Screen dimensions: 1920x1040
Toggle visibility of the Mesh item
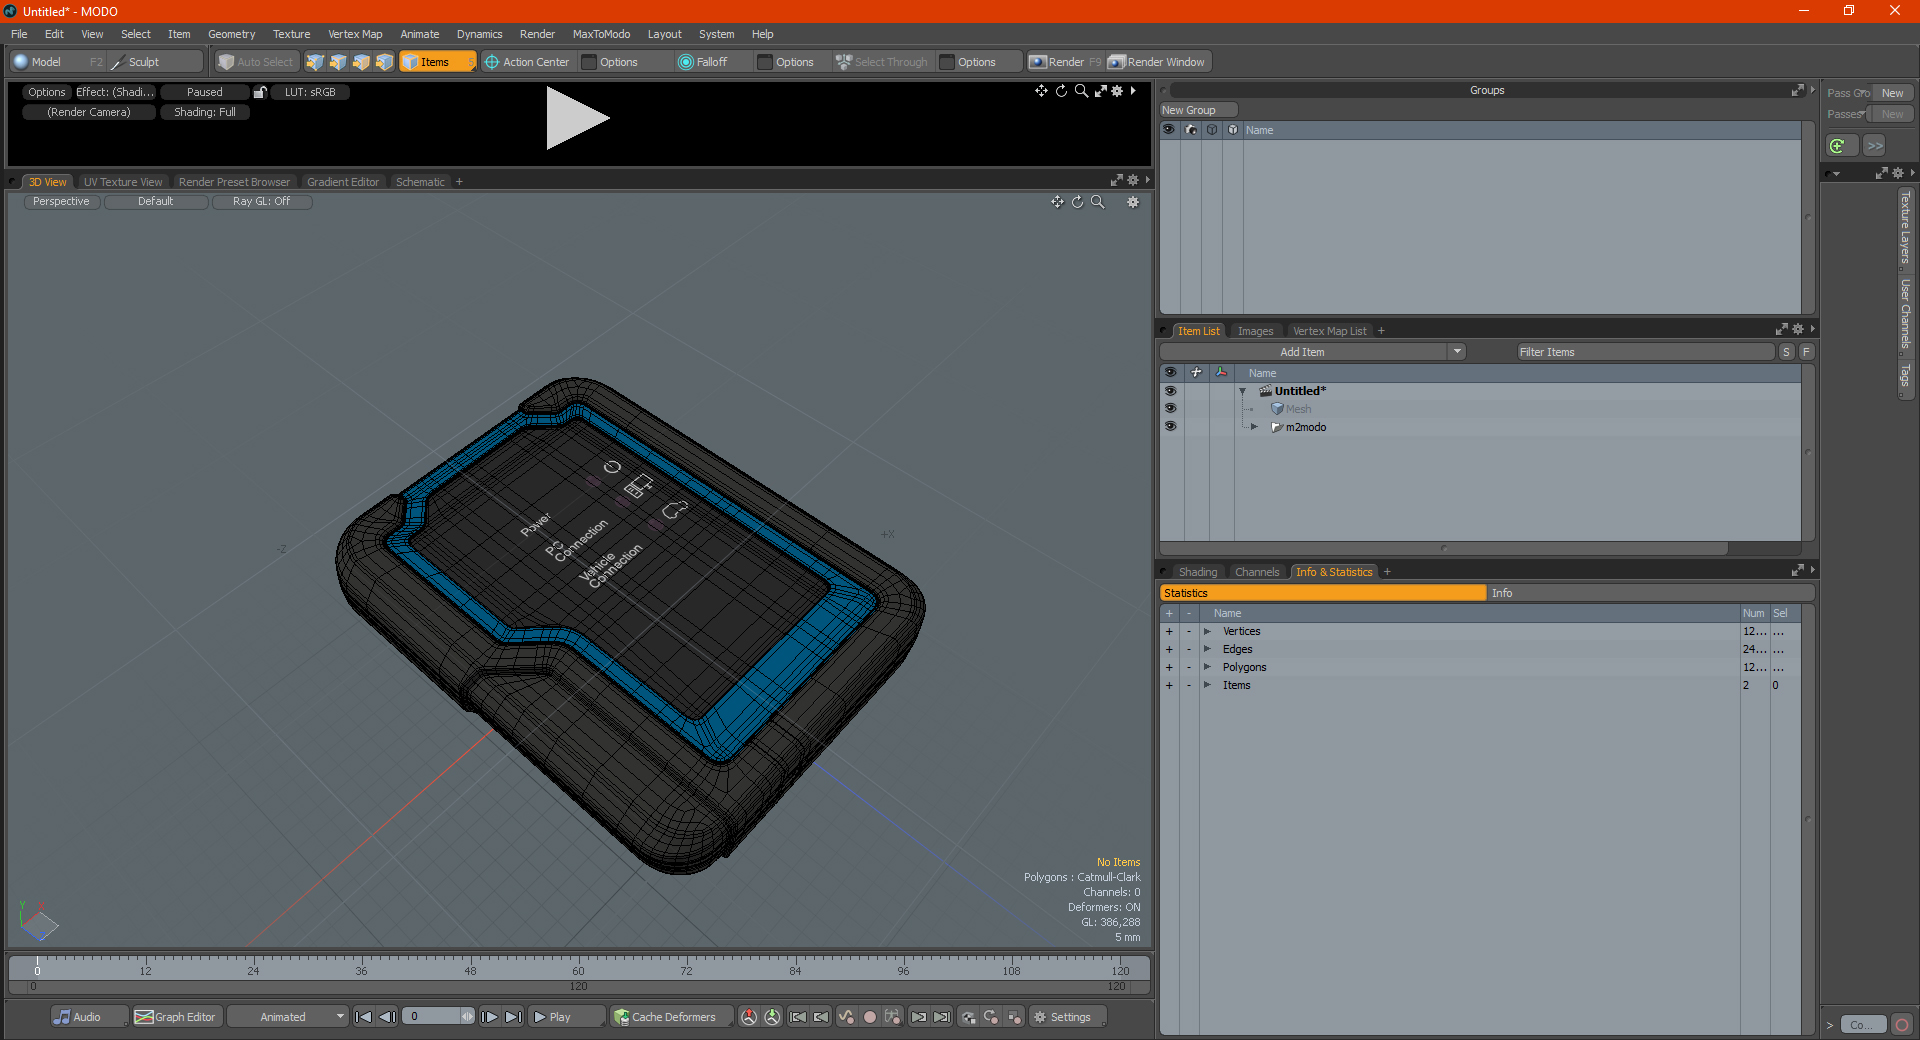(x=1170, y=409)
